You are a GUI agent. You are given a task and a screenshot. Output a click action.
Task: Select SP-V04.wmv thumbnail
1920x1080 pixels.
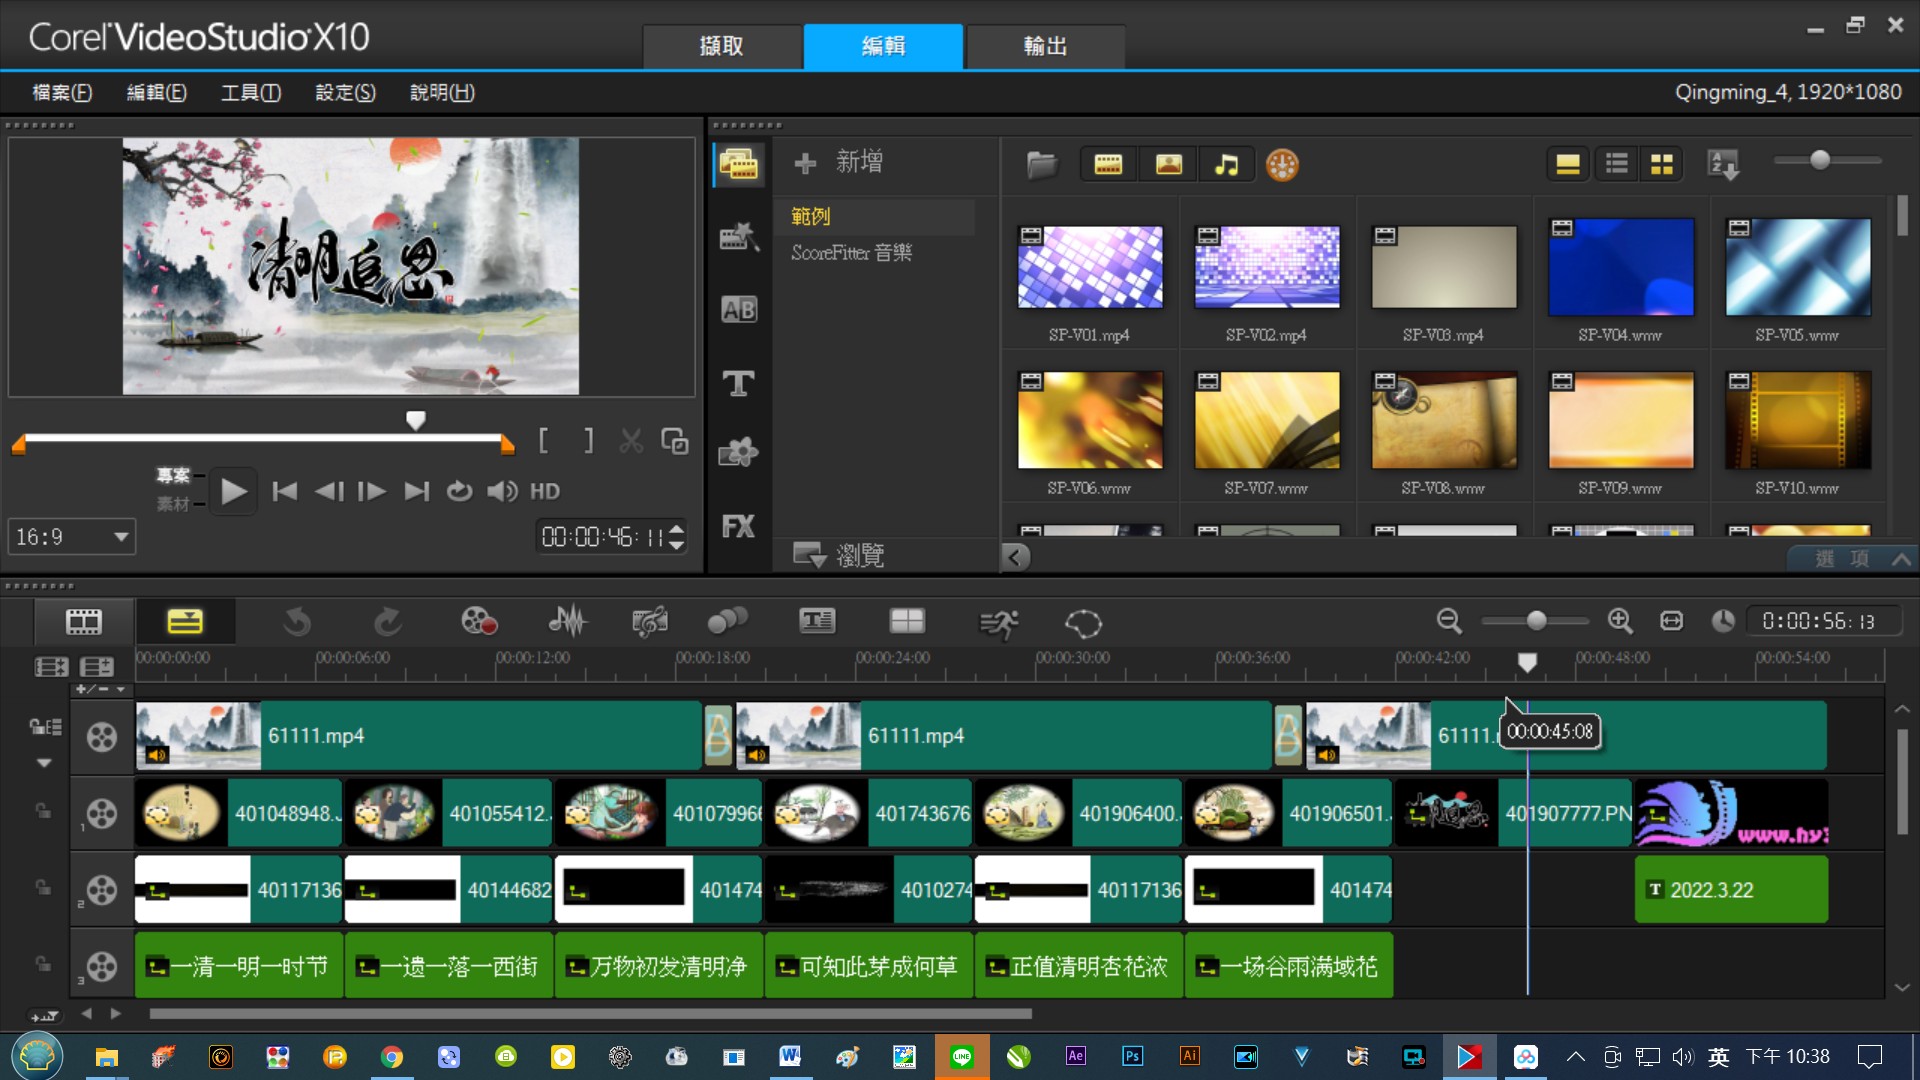pyautogui.click(x=1620, y=267)
